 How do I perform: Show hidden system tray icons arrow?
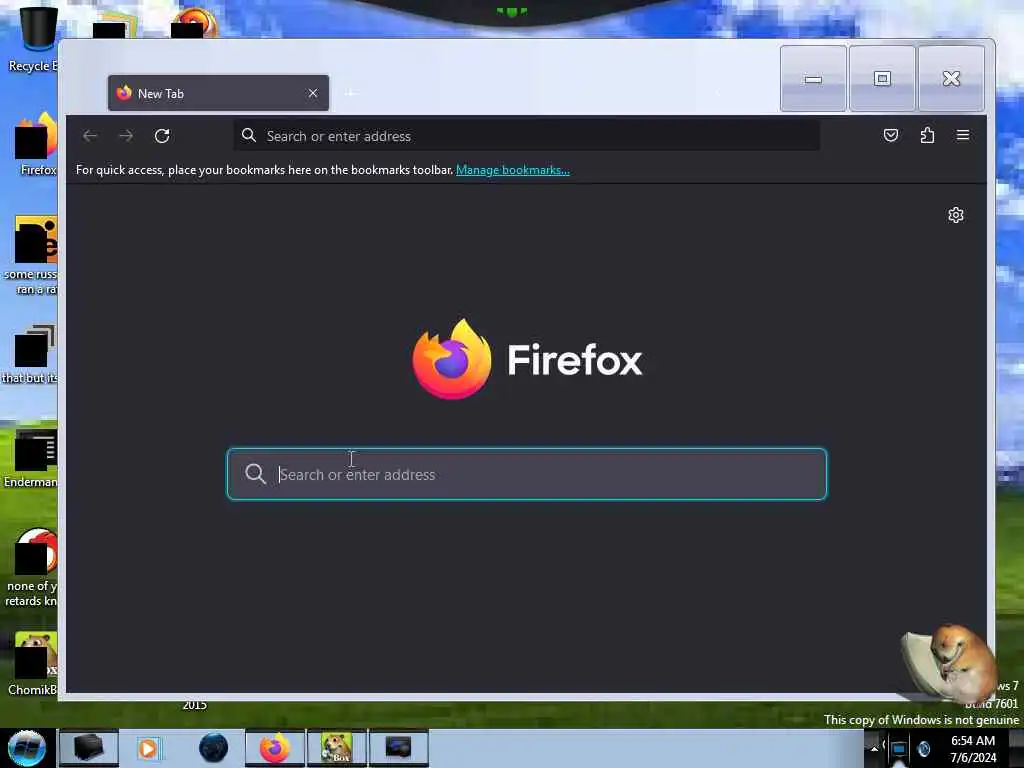tap(874, 748)
